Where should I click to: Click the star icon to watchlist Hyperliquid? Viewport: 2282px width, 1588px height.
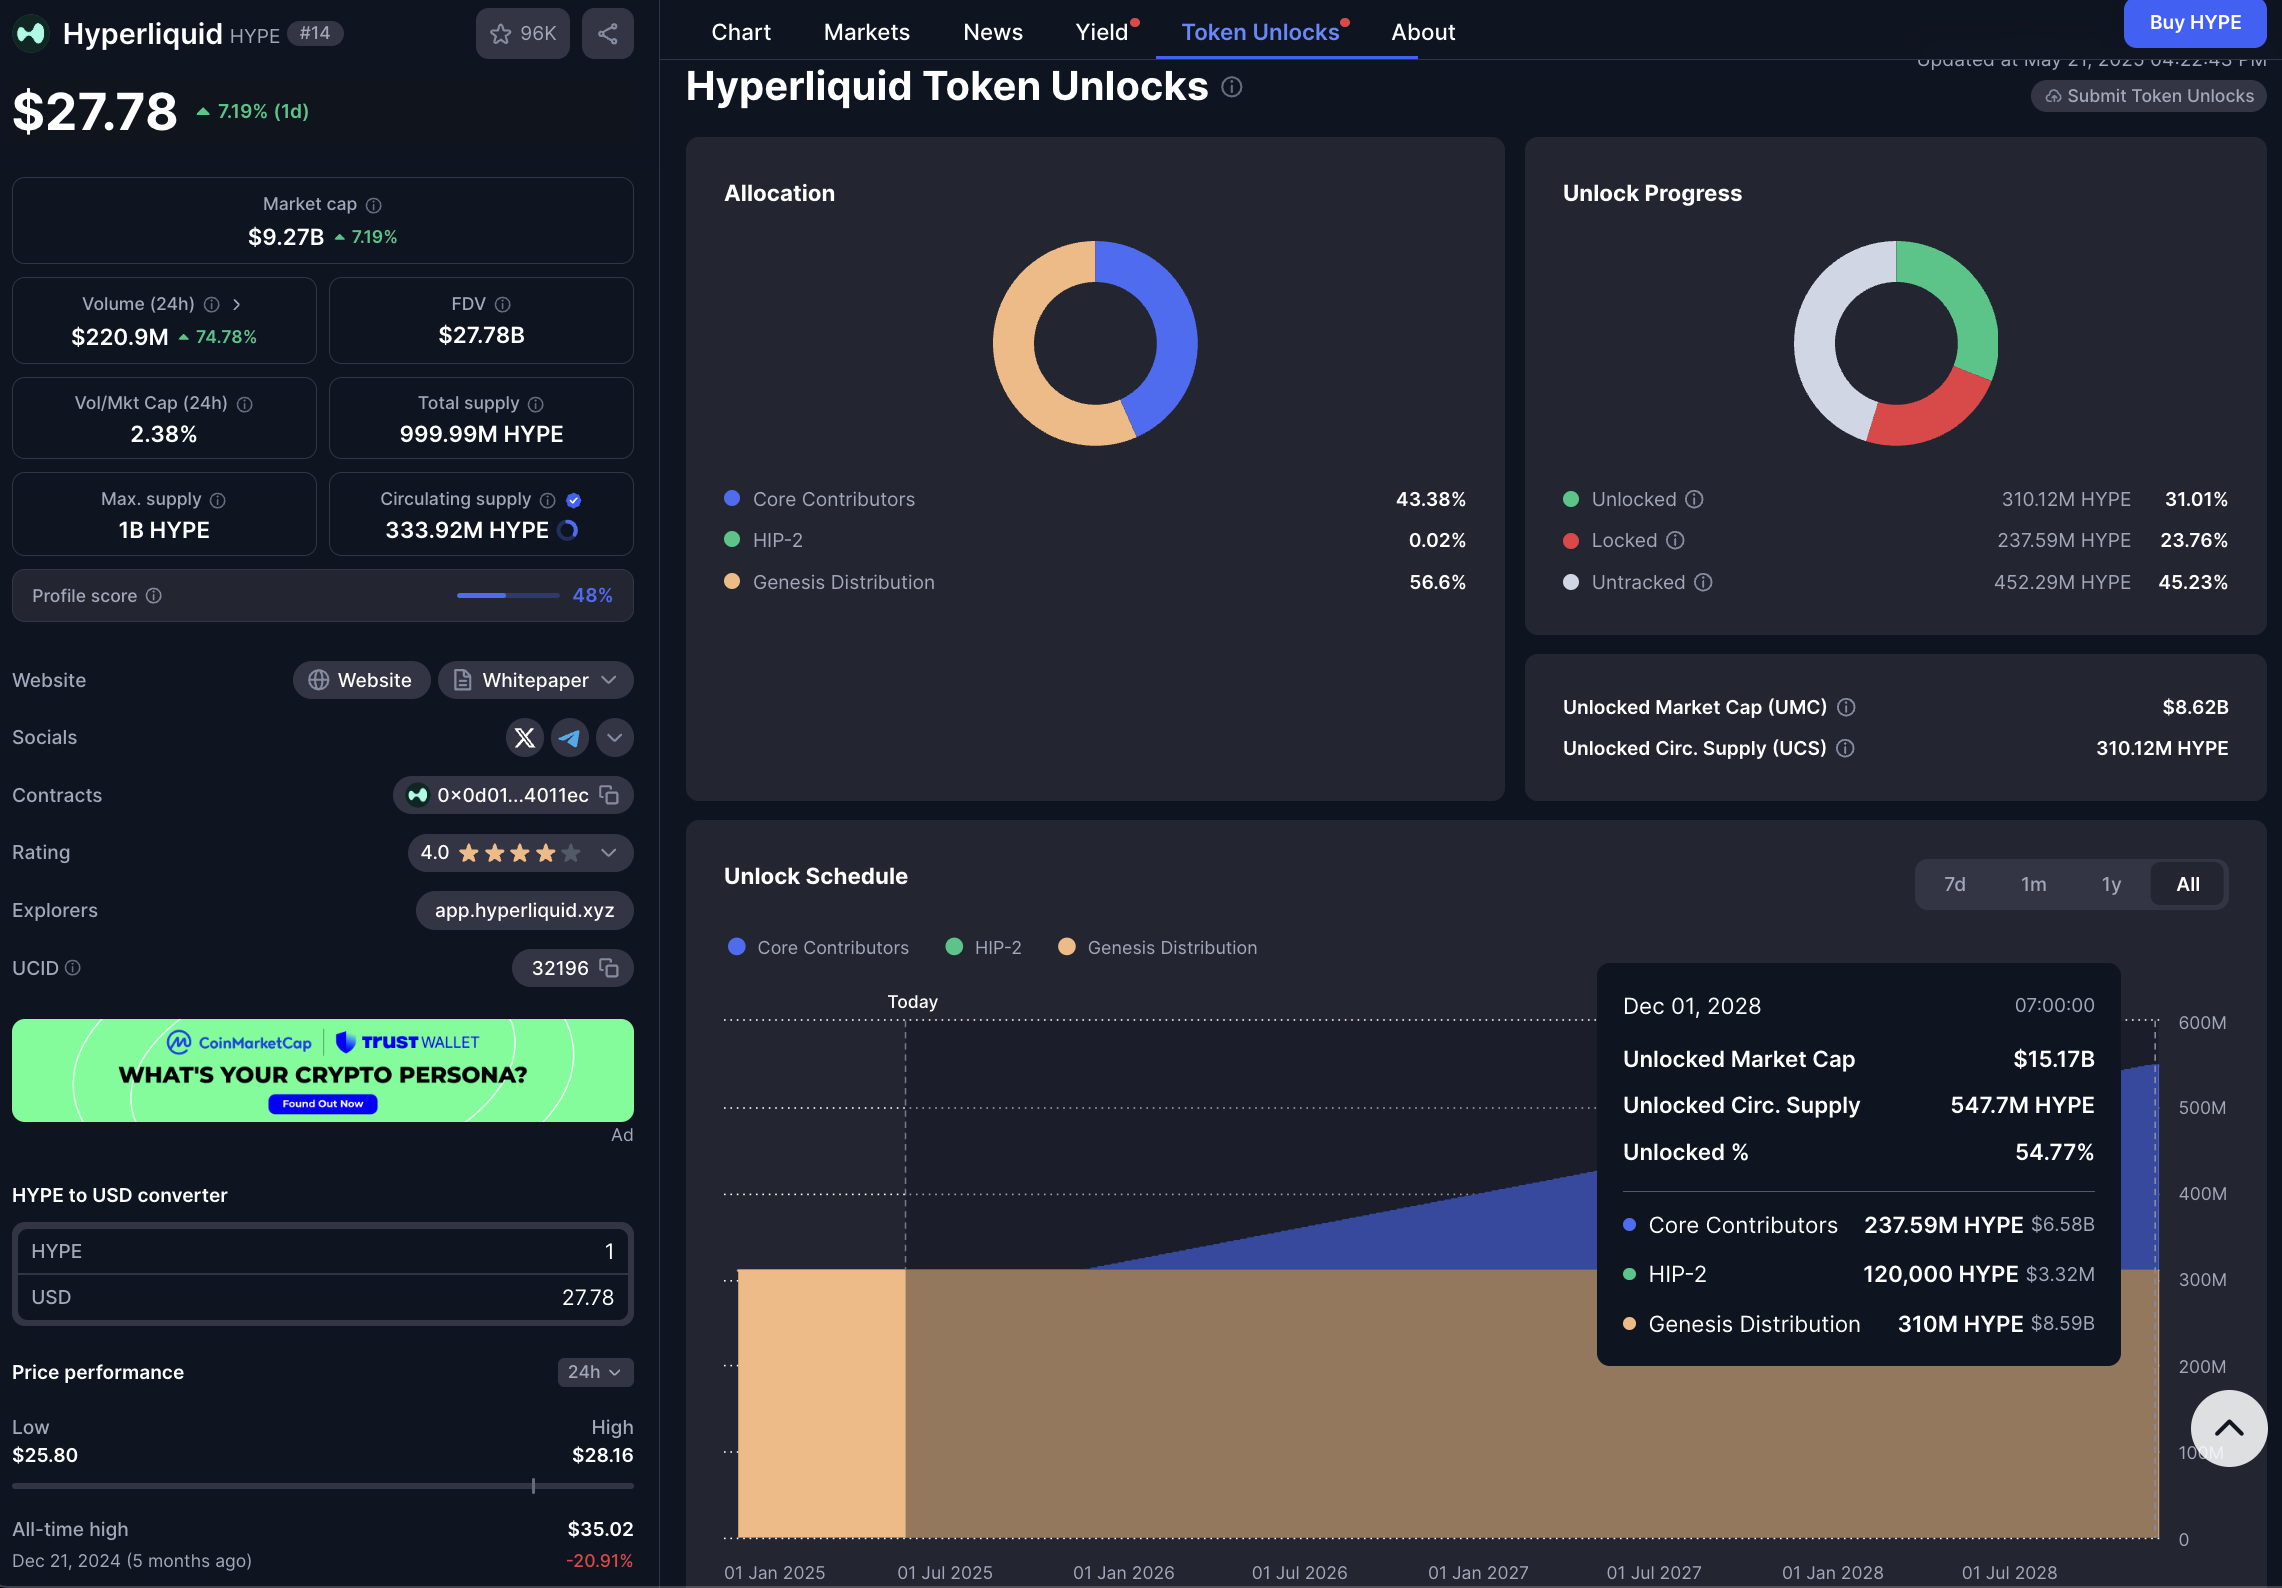[x=501, y=33]
